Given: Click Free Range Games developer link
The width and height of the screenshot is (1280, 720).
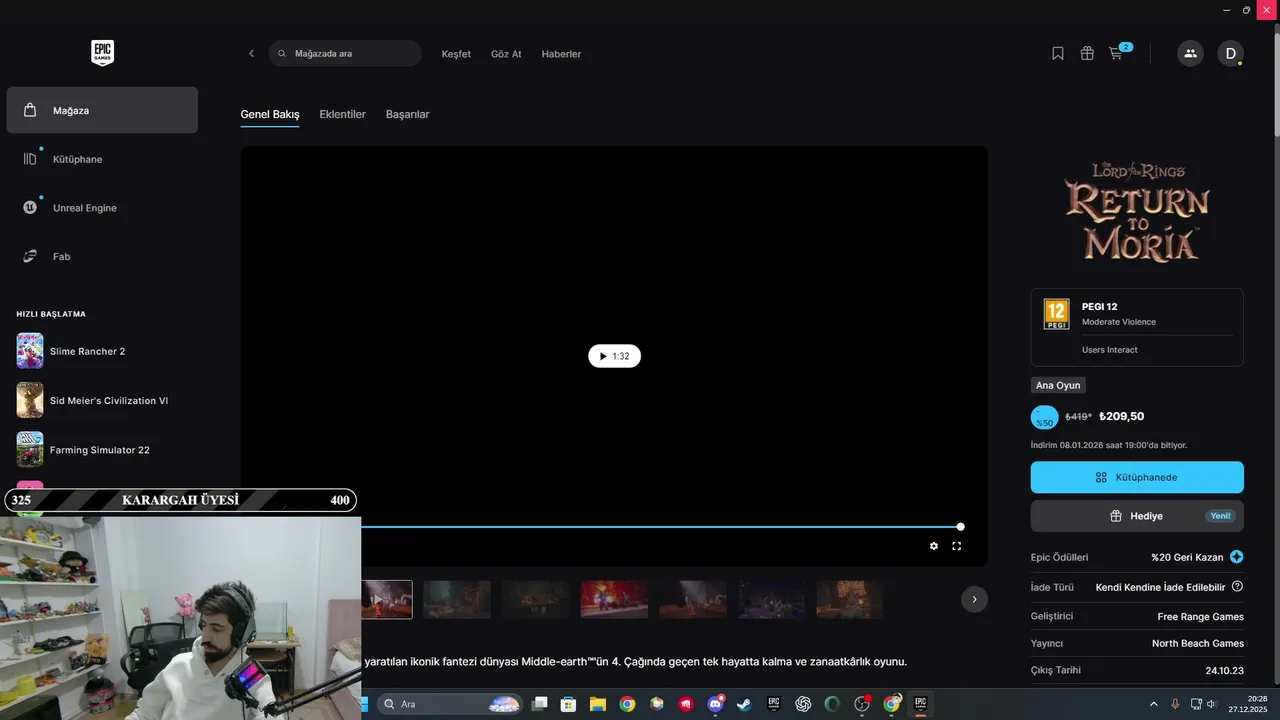Looking at the screenshot, I should click(x=1200, y=616).
